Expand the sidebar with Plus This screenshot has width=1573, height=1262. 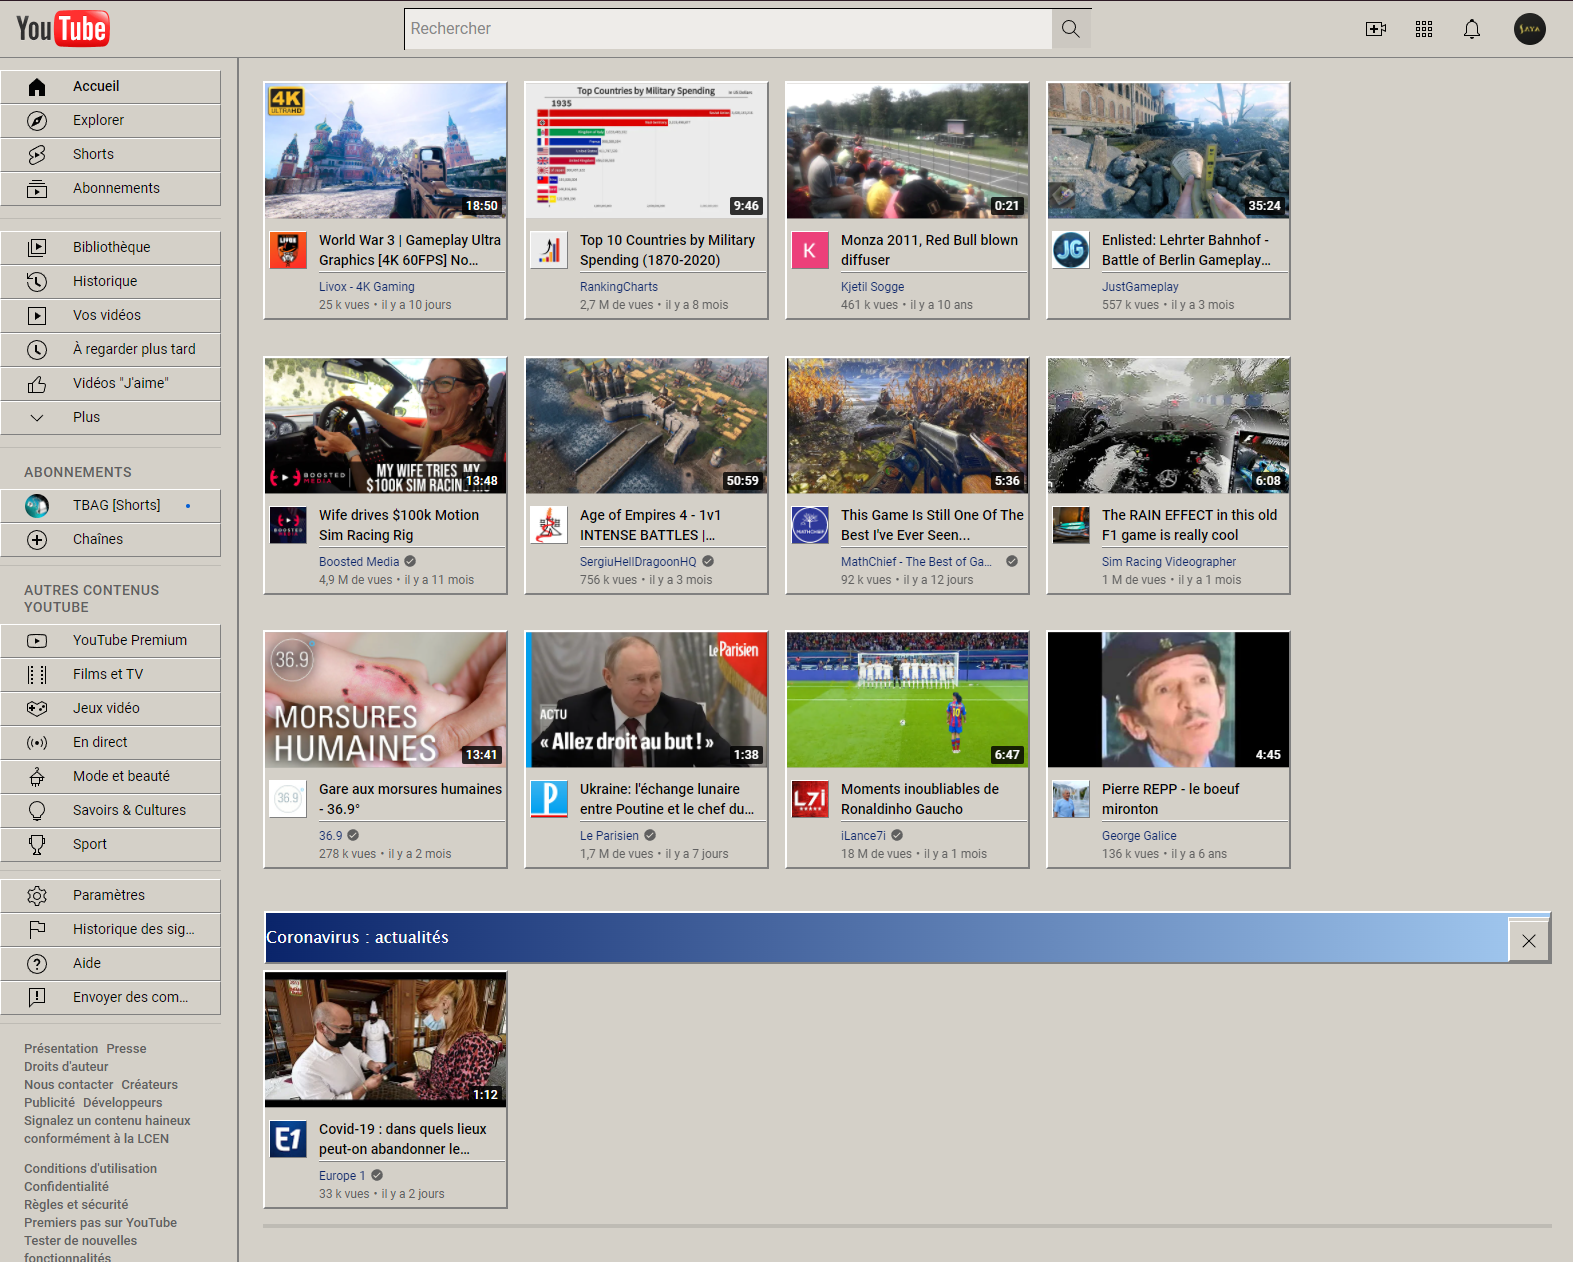tap(110, 418)
